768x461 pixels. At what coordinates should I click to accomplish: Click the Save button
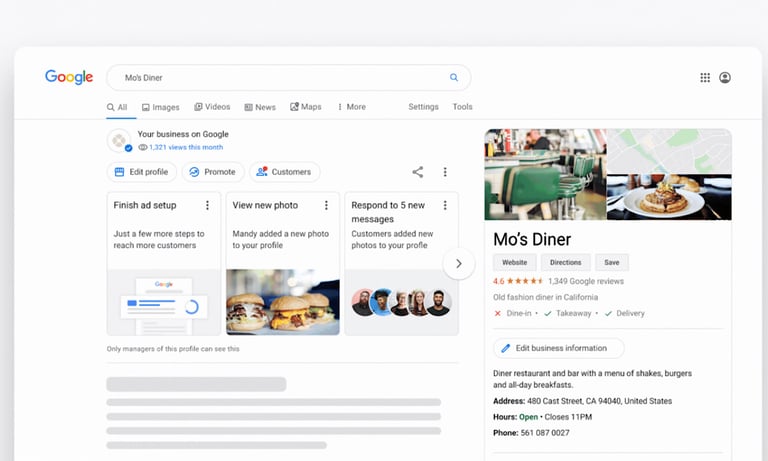tap(612, 263)
